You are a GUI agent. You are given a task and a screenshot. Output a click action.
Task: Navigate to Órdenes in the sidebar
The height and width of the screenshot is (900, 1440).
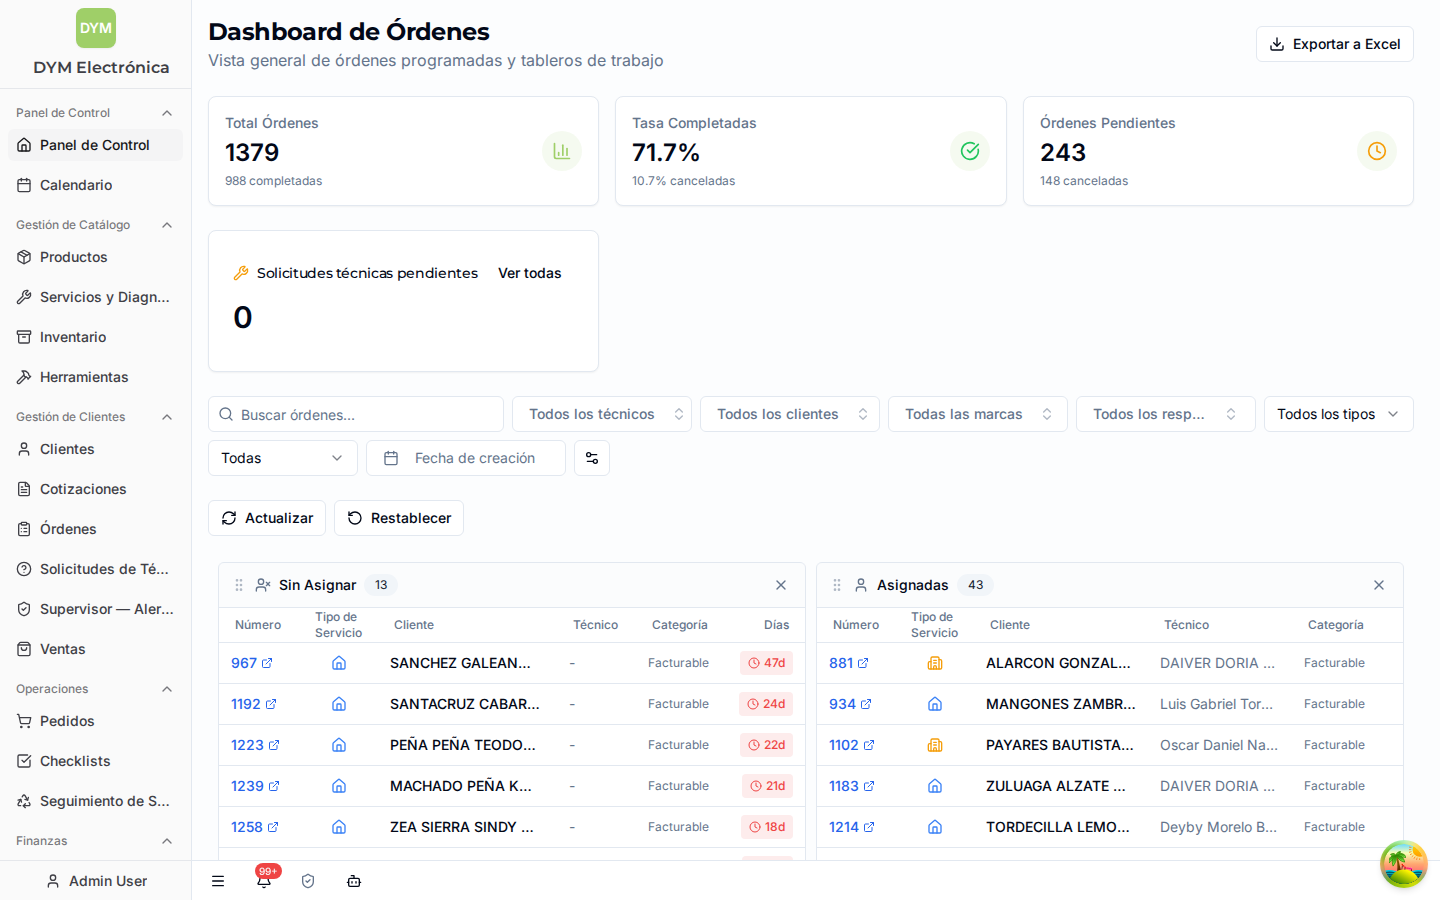pyautogui.click(x=95, y=529)
